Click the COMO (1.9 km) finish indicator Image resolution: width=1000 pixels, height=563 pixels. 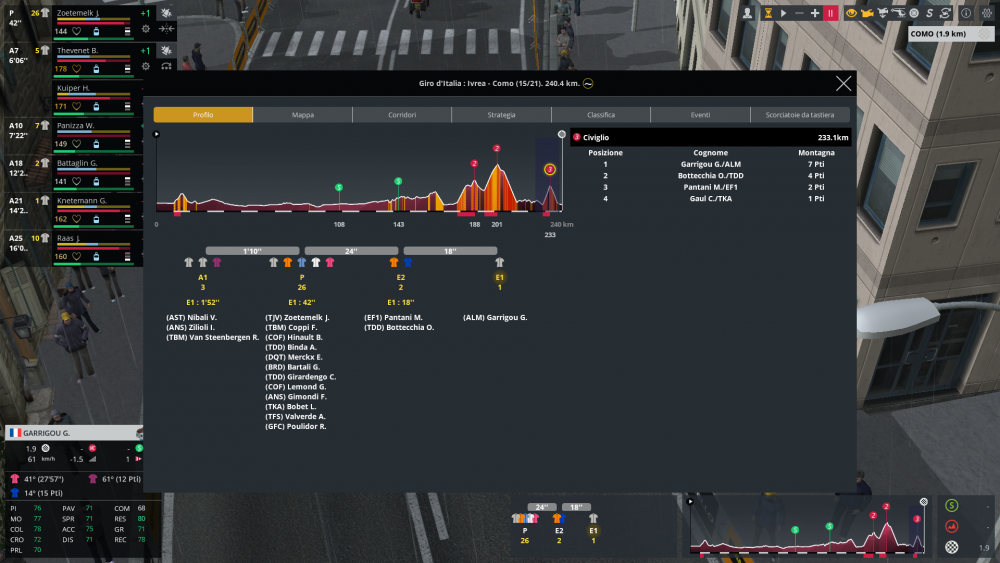tap(950, 34)
